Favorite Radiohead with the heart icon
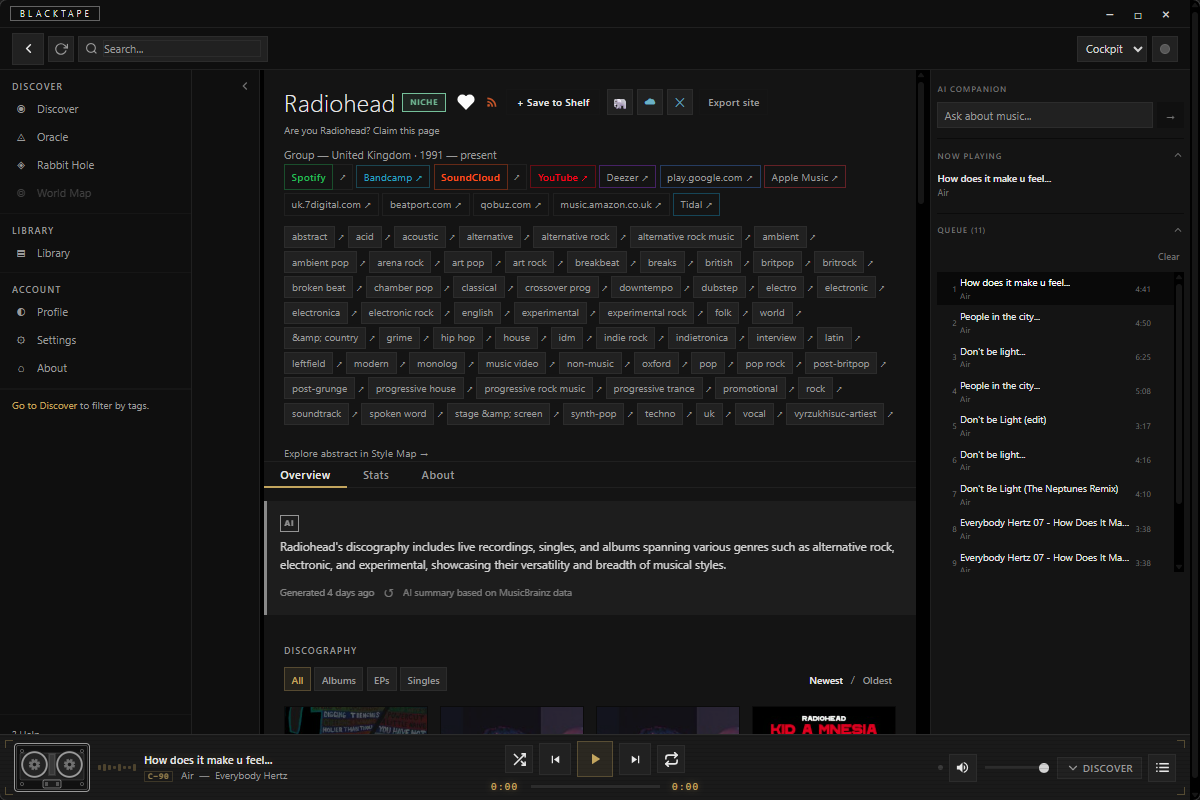 (x=466, y=102)
